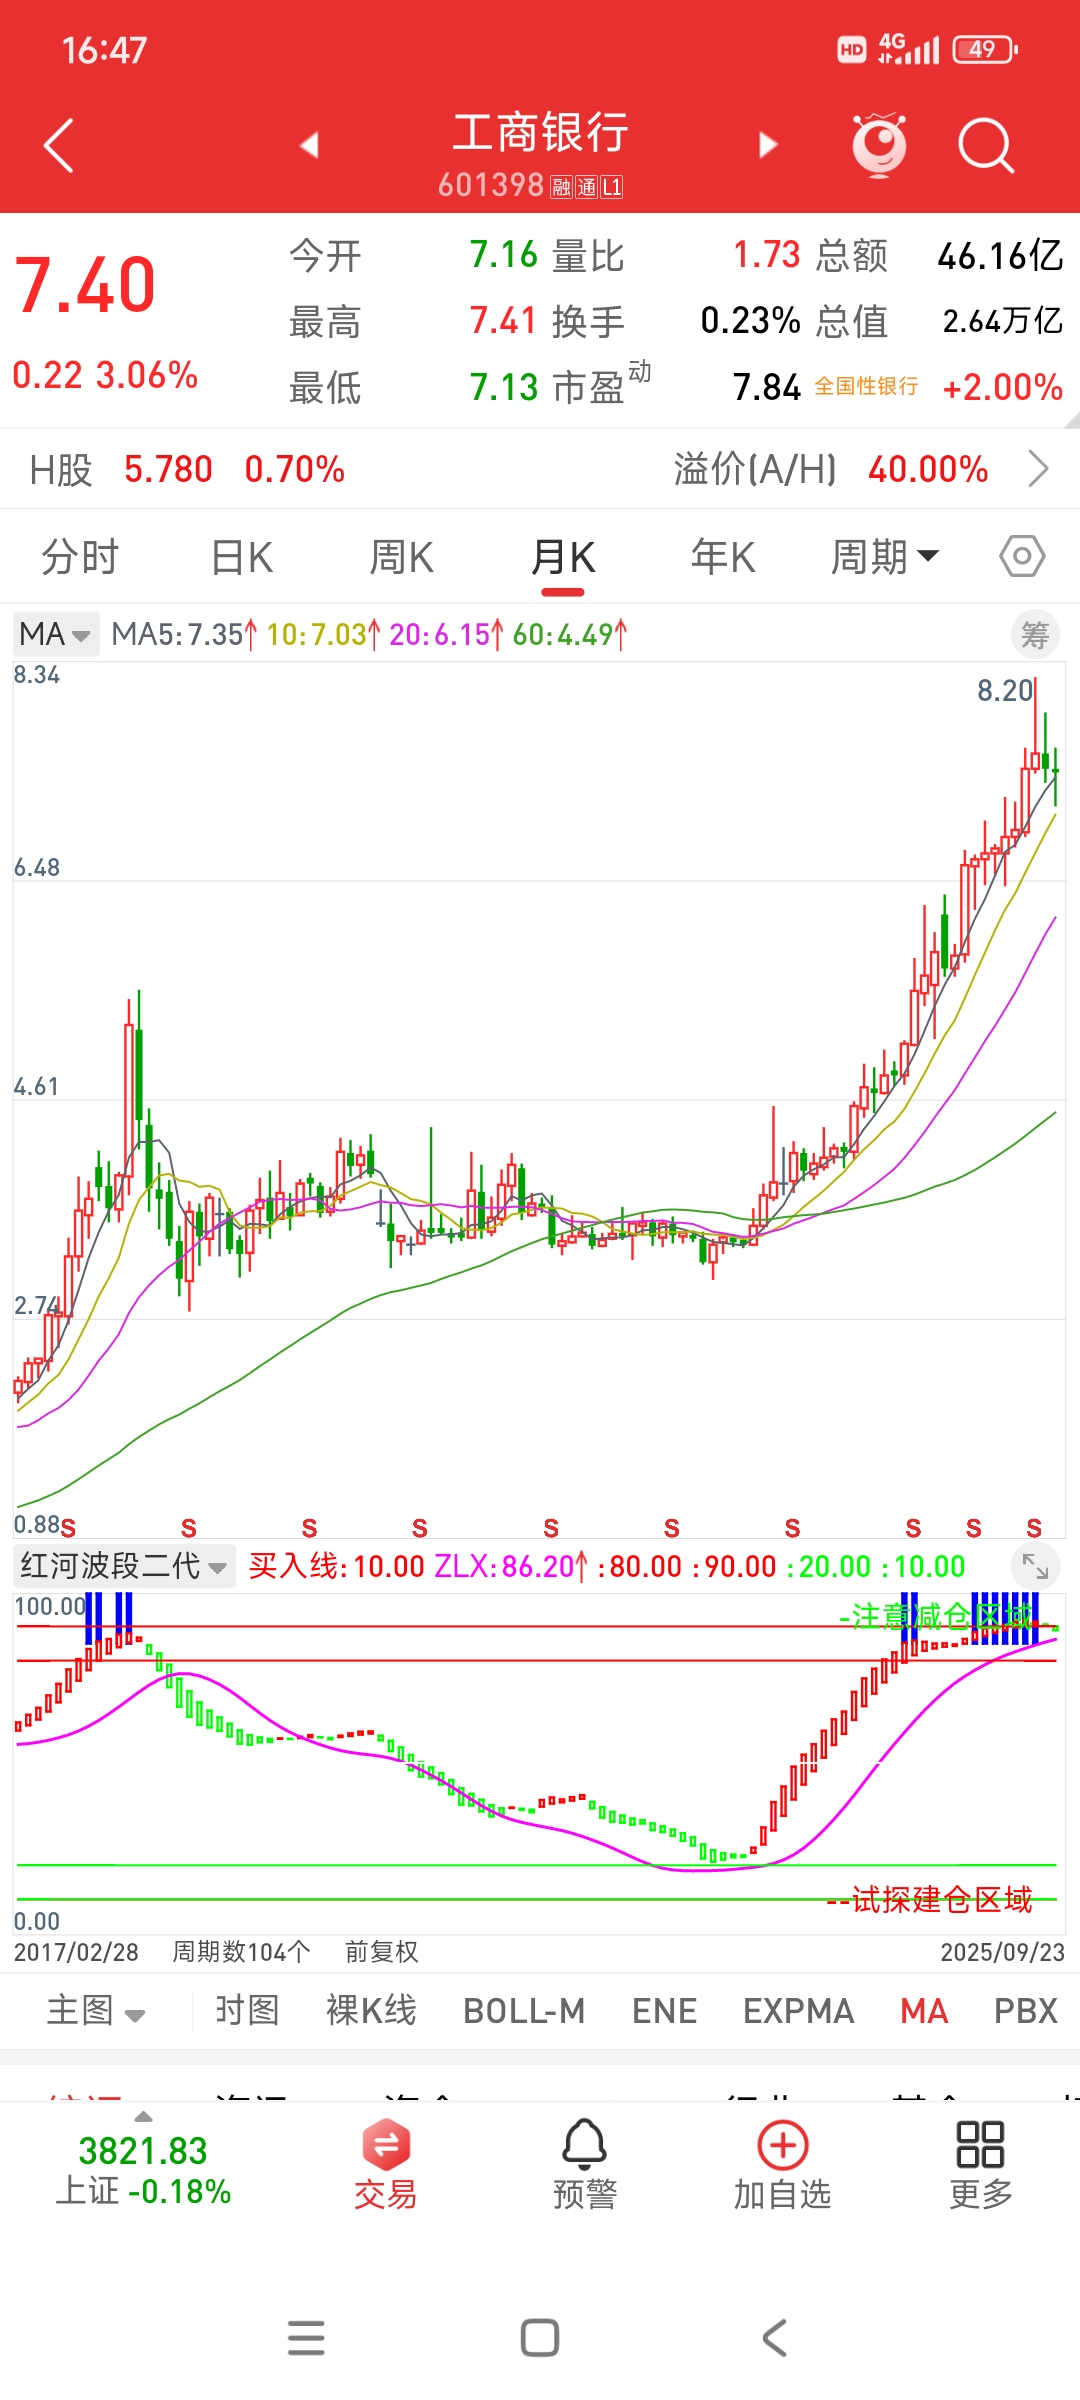The height and width of the screenshot is (2400, 1080).
Task: Open 红河波段二代 indicator dropdown
Action: (x=124, y=1566)
